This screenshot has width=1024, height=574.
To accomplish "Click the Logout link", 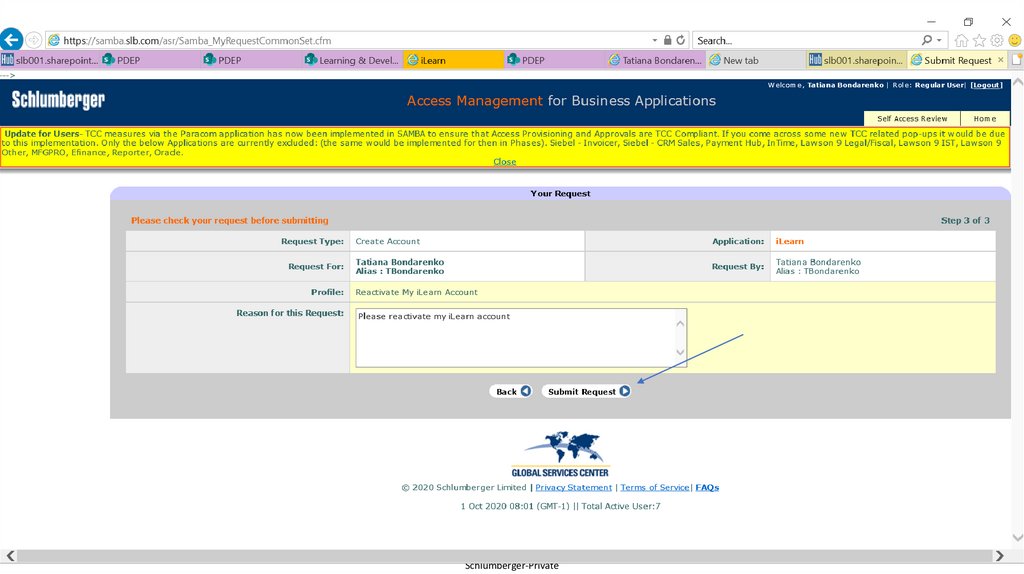I will pyautogui.click(x=986, y=85).
